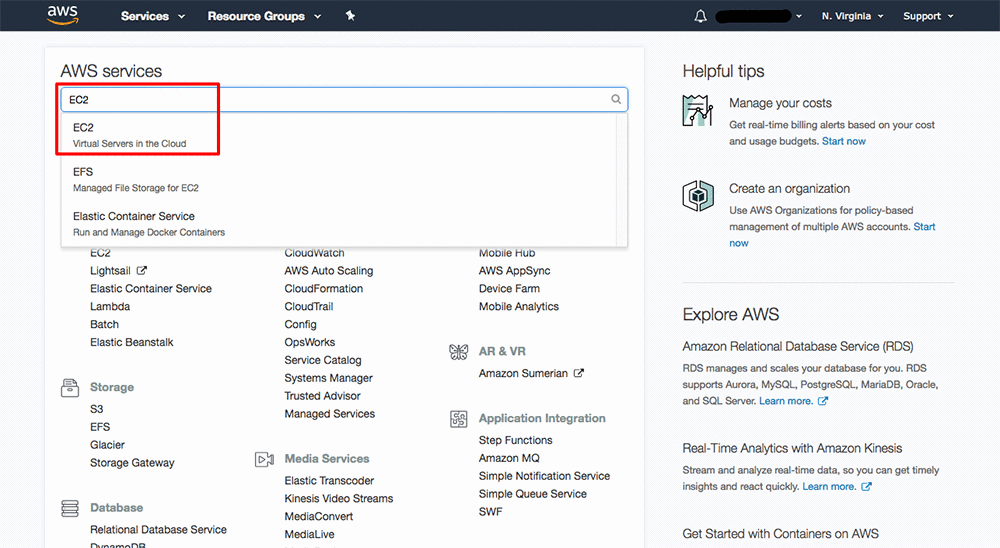The image size is (1000, 548).
Task: Open Managed Services
Action: (330, 413)
